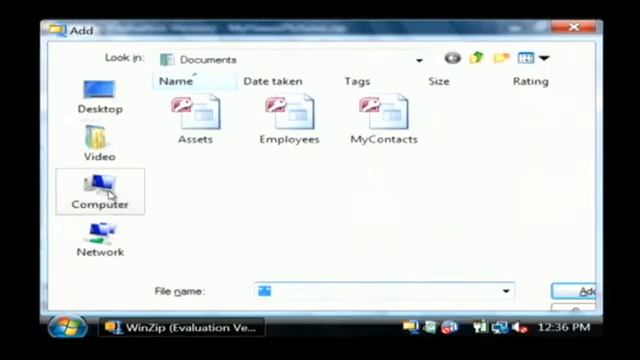This screenshot has height=360, width=640.
Task: Expand the File name dropdown arrow
Action: click(506, 291)
